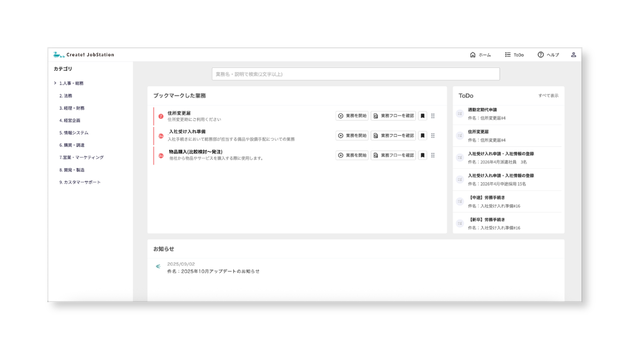The height and width of the screenshot is (360, 640).
Task: Click 業務を開始 for 物品購入
Action: click(x=352, y=155)
